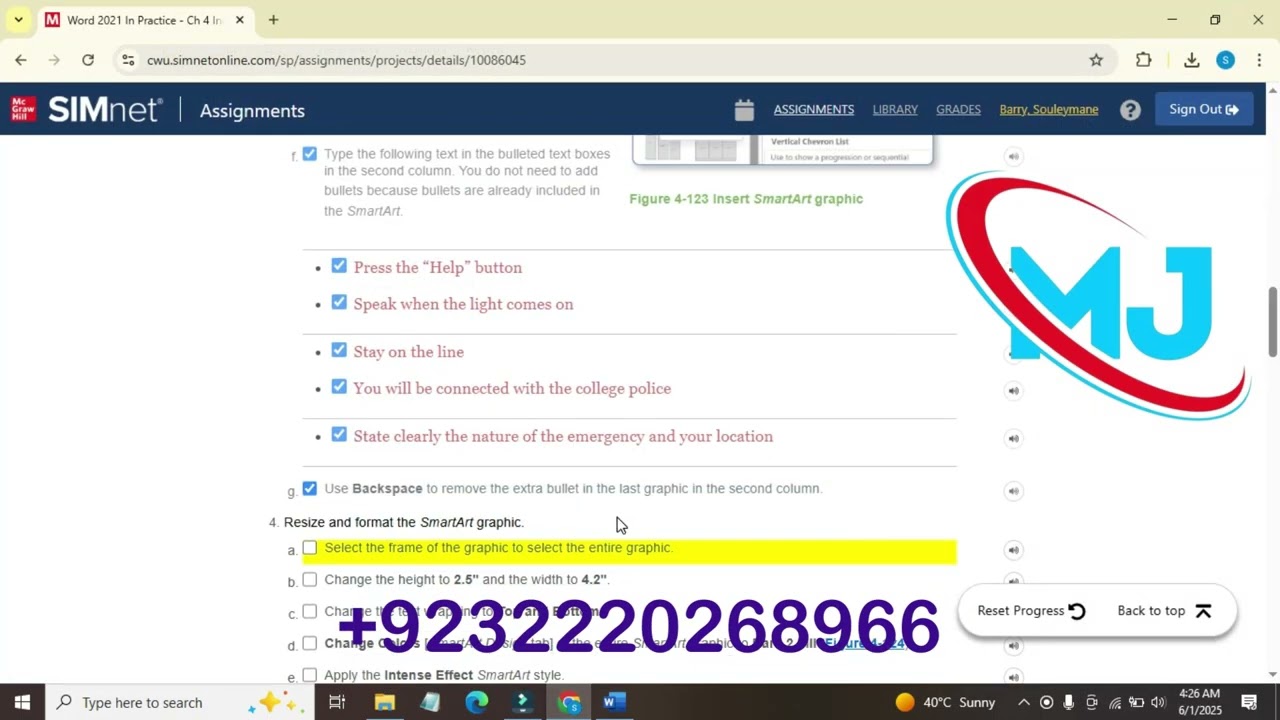Play audio for the select frame step
Image resolution: width=1280 pixels, height=720 pixels.
1013,549
